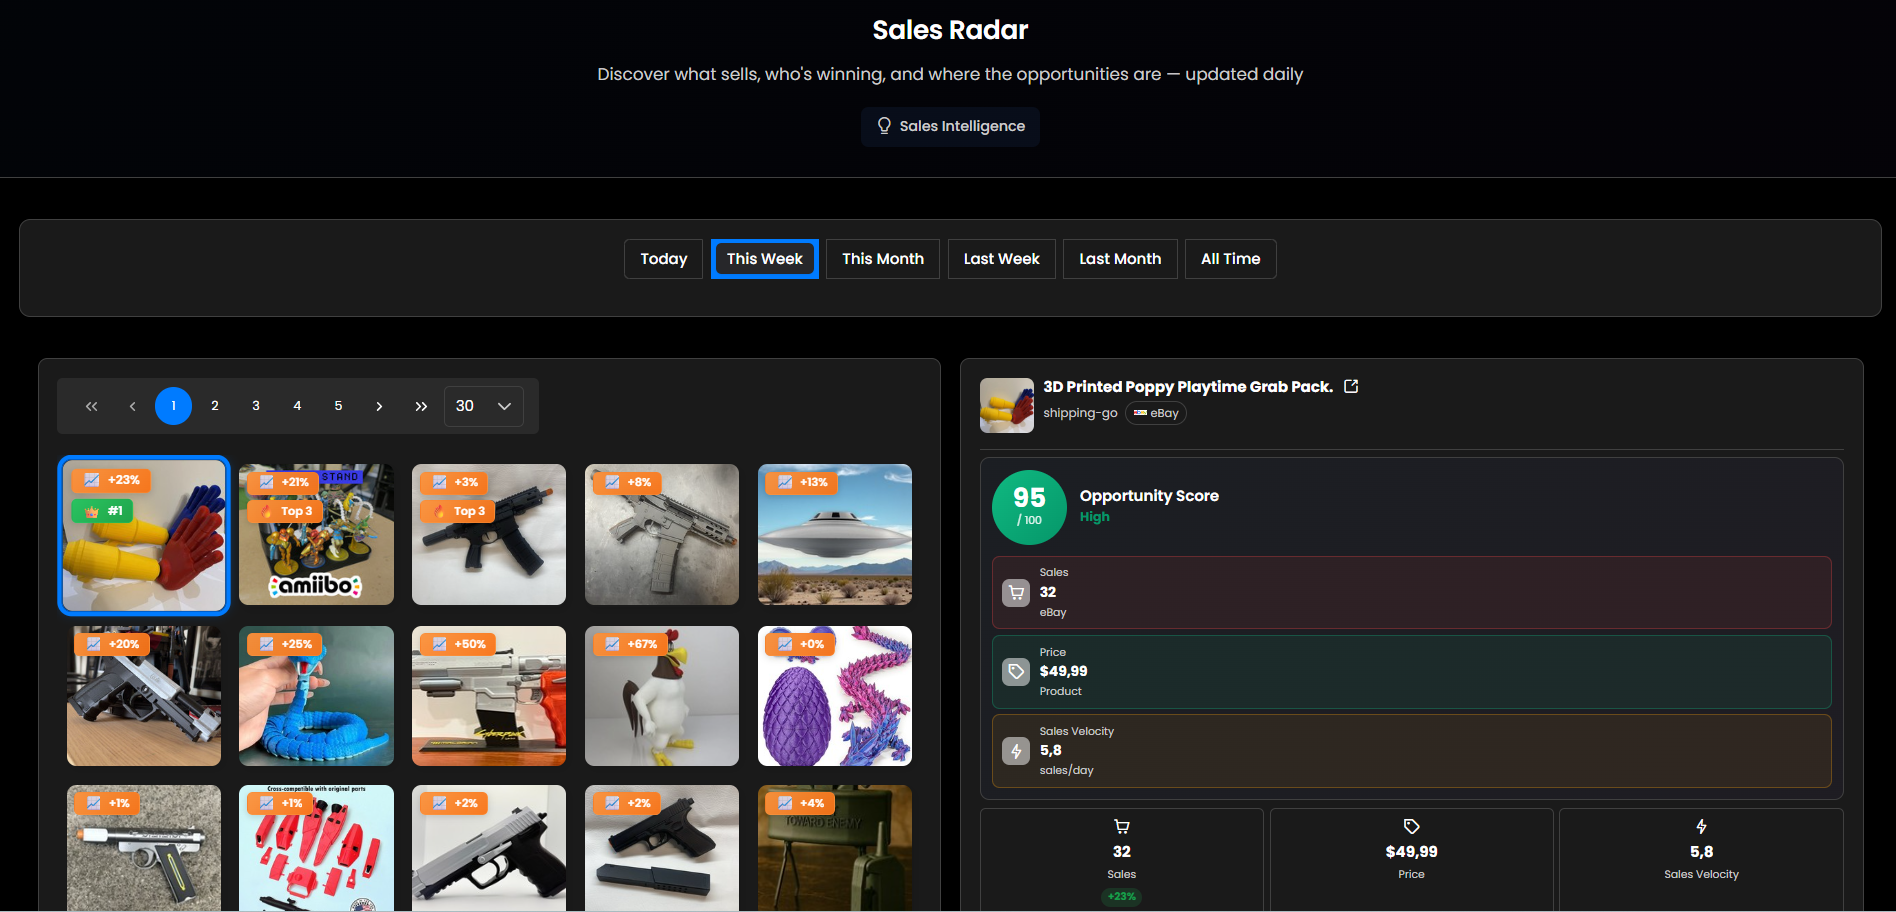Go to previous page arrow
The image size is (1896, 912).
click(x=132, y=406)
